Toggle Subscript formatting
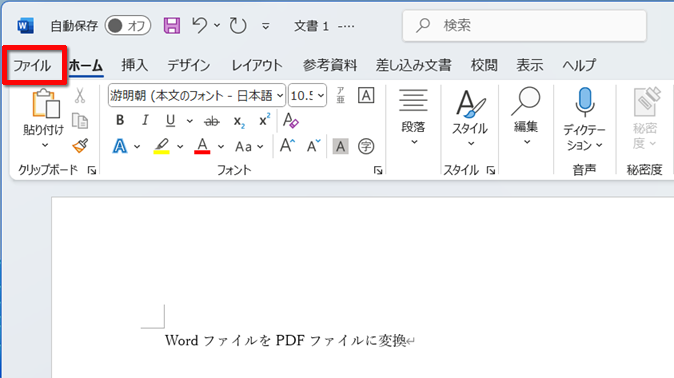Viewport: 674px width, 378px height. coord(239,122)
